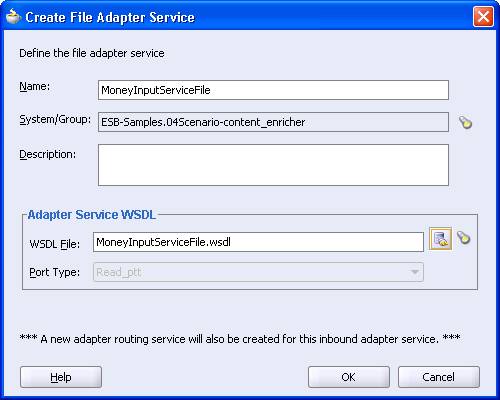The height and width of the screenshot is (400, 500).
Task: Click the flashlight icon beside System/Group field
Action: point(465,122)
